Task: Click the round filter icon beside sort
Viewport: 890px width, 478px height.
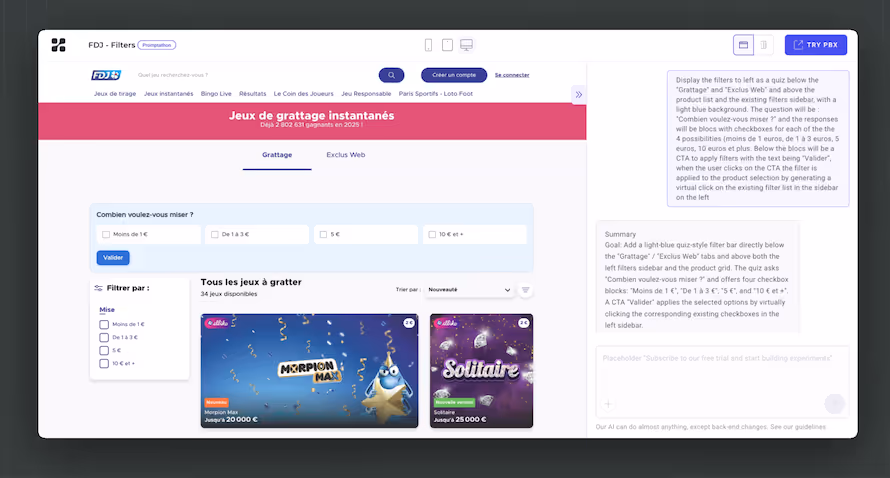Action: pos(526,290)
